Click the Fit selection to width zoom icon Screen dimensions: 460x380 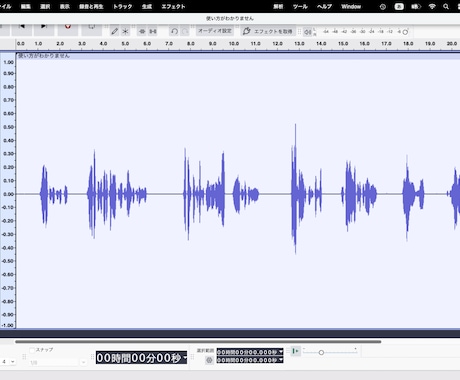(142, 31)
